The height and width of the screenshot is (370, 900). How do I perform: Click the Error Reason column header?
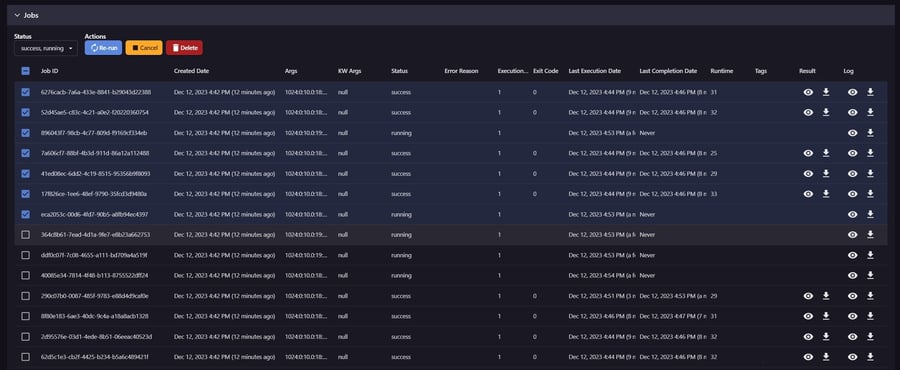coord(461,71)
